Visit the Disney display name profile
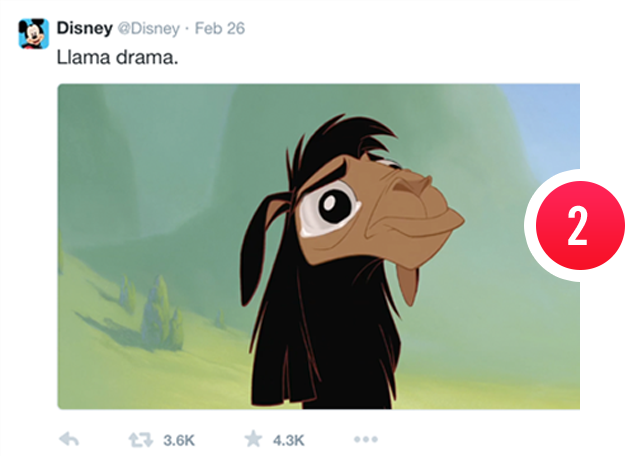This screenshot has width=638, height=456. [85, 28]
